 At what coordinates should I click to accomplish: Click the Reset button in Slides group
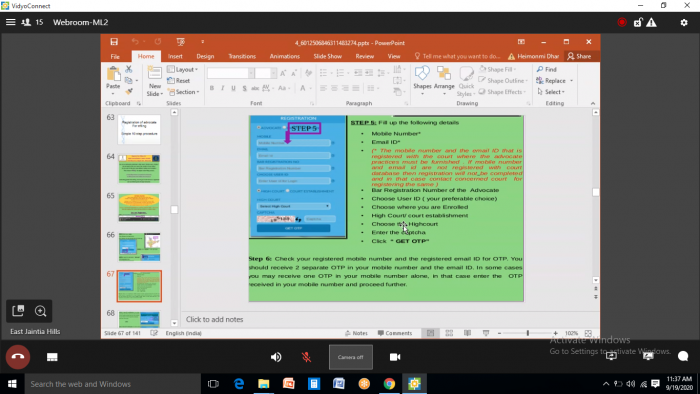[x=179, y=81]
